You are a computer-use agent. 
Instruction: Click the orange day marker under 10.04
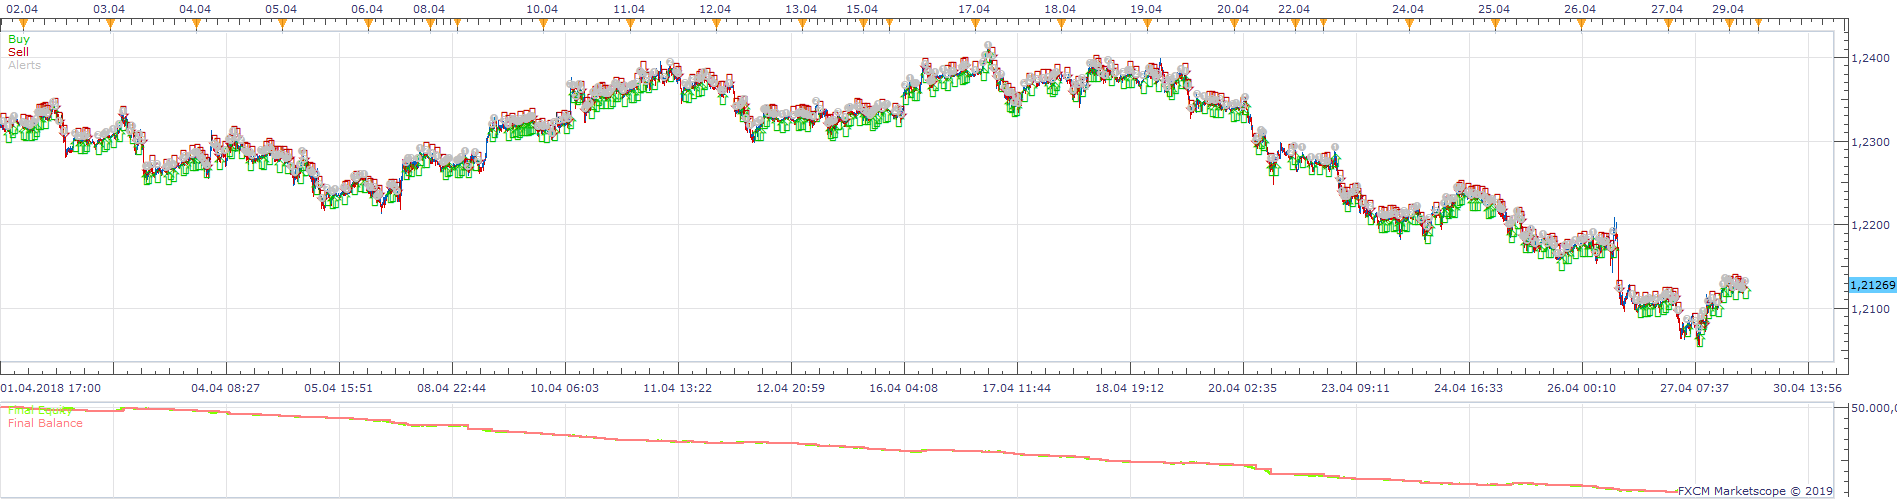(543, 25)
